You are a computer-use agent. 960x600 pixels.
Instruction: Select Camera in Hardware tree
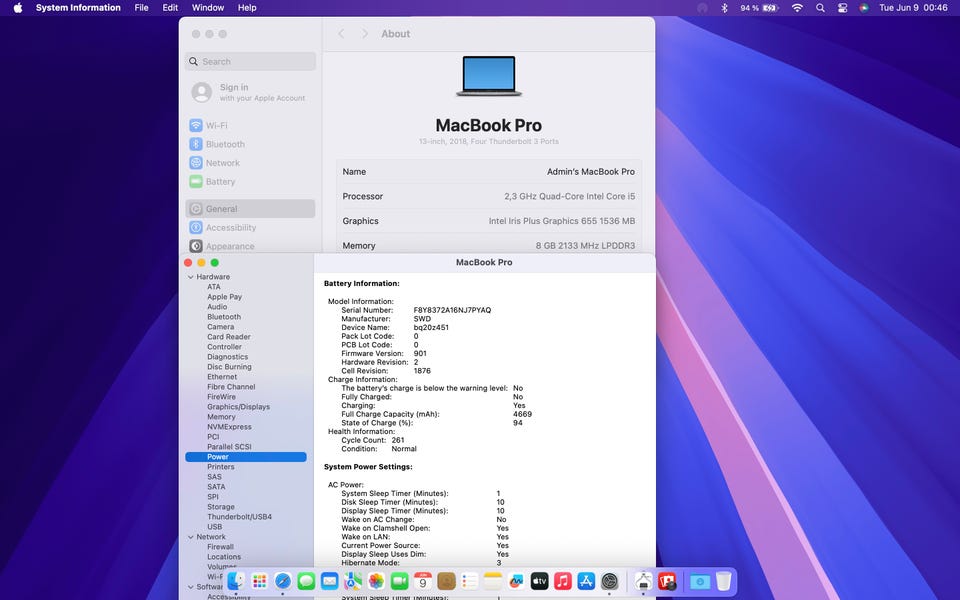click(x=220, y=327)
